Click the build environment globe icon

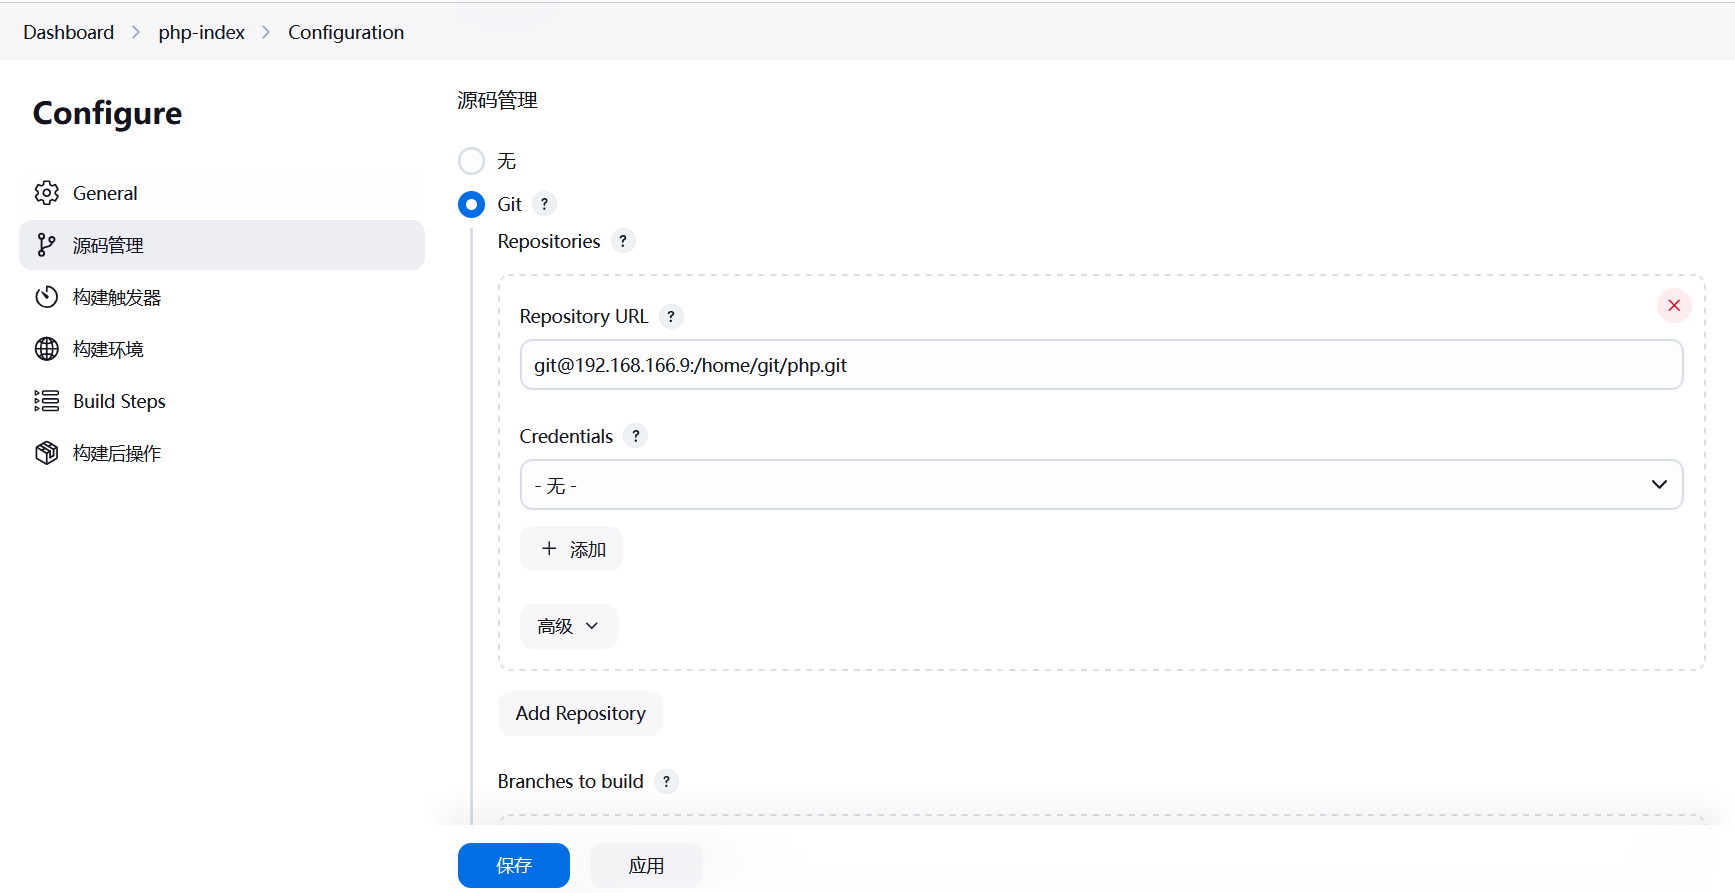[x=47, y=349]
